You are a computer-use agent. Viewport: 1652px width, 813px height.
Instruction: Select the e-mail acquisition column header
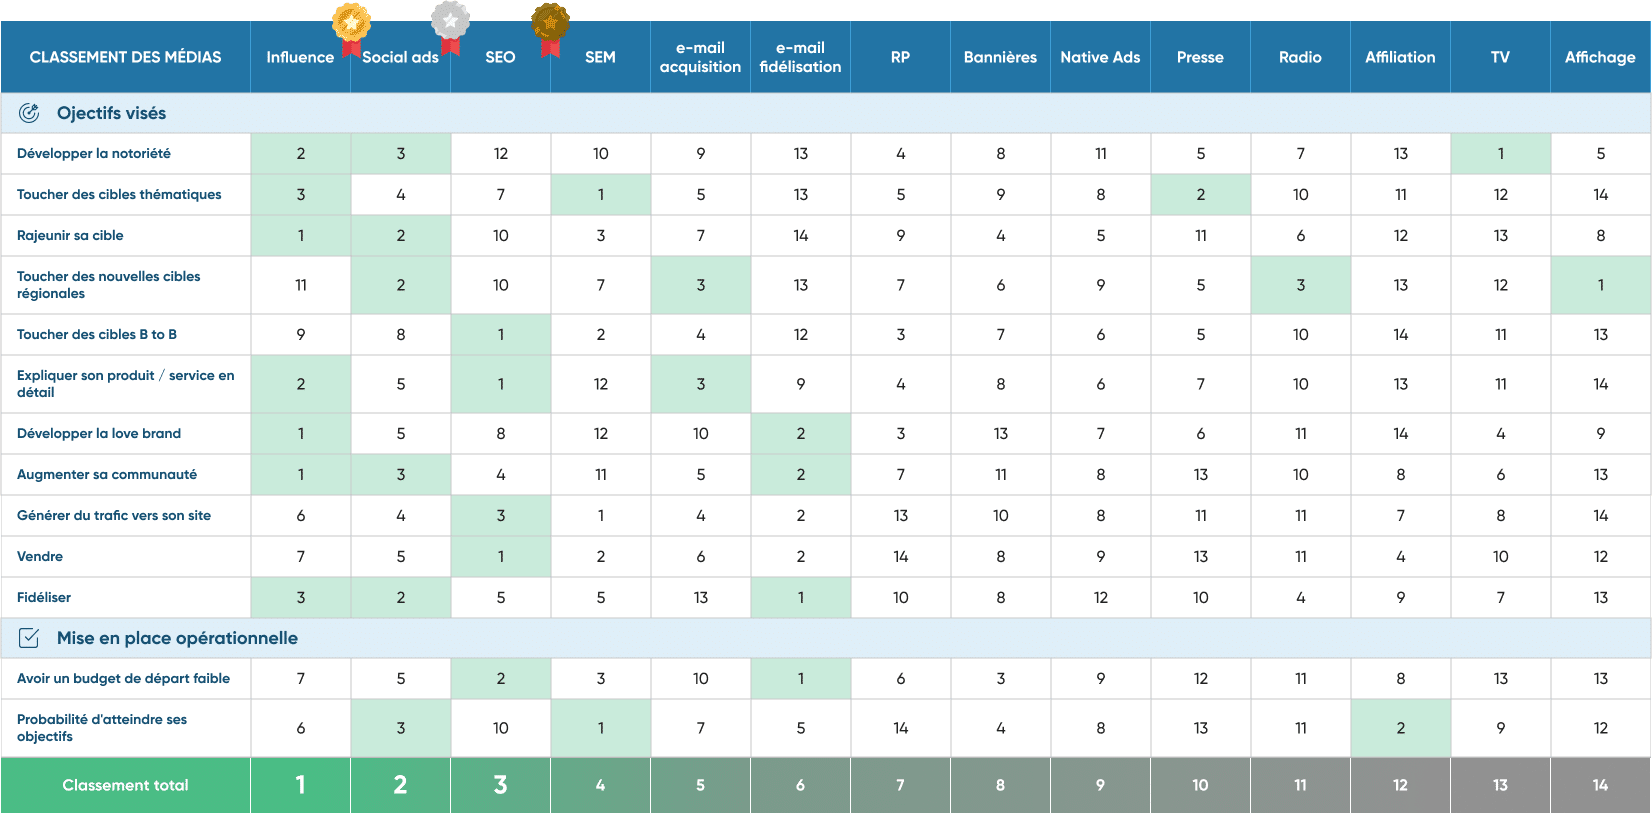(x=700, y=58)
